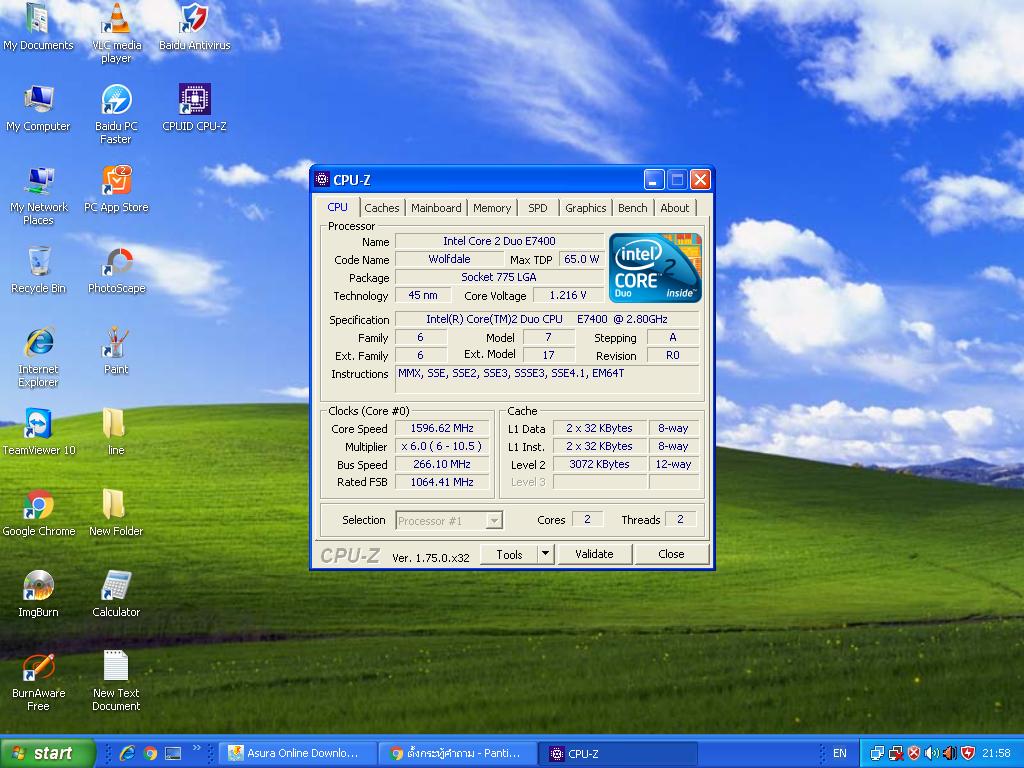
Task: Open My Network Places icon
Action: point(39,195)
